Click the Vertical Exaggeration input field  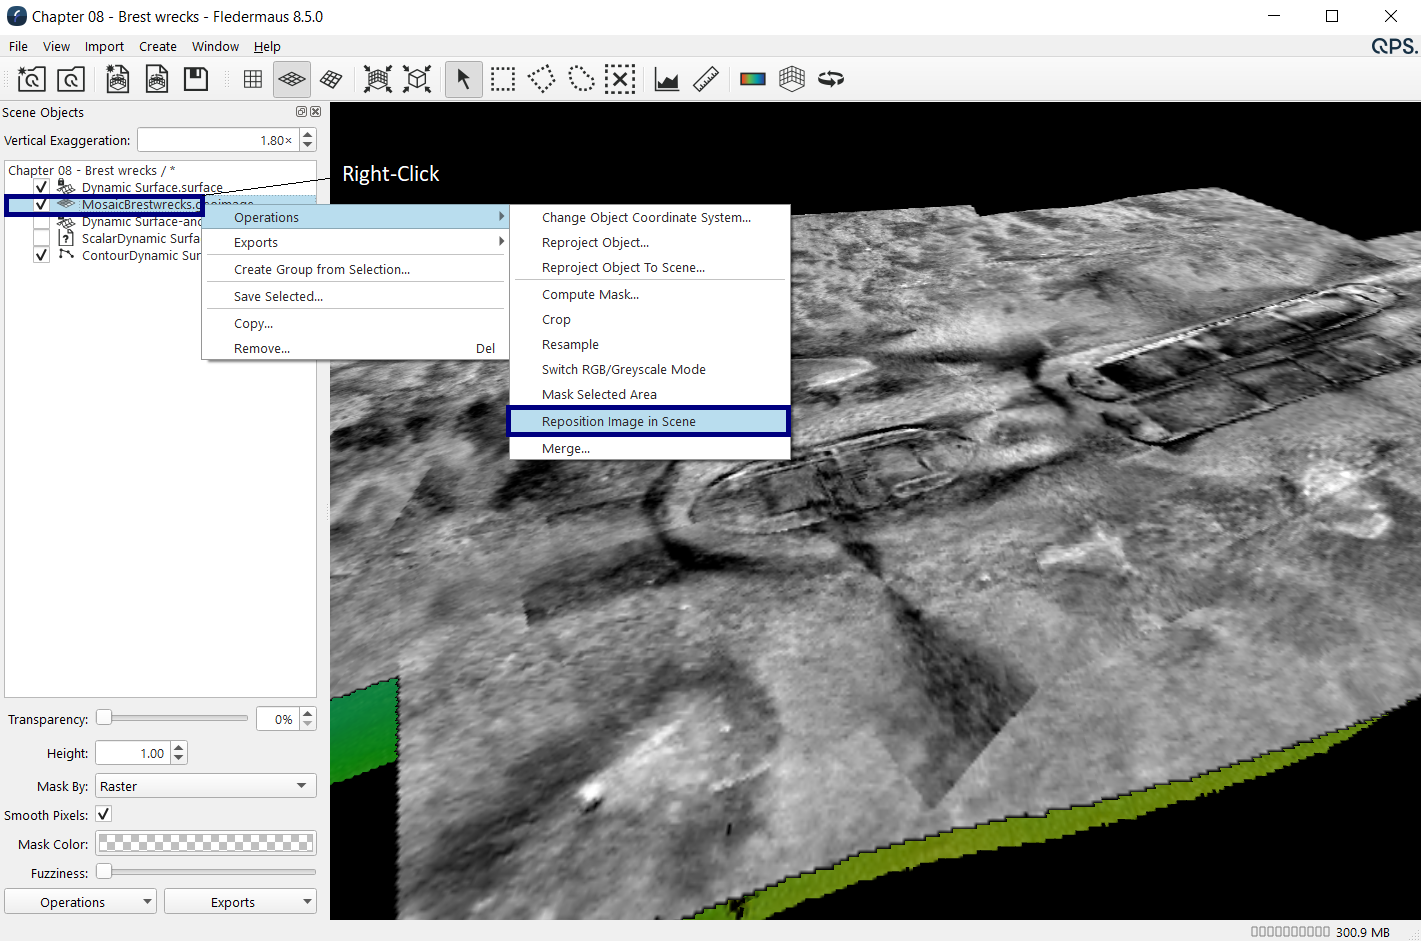coord(217,140)
